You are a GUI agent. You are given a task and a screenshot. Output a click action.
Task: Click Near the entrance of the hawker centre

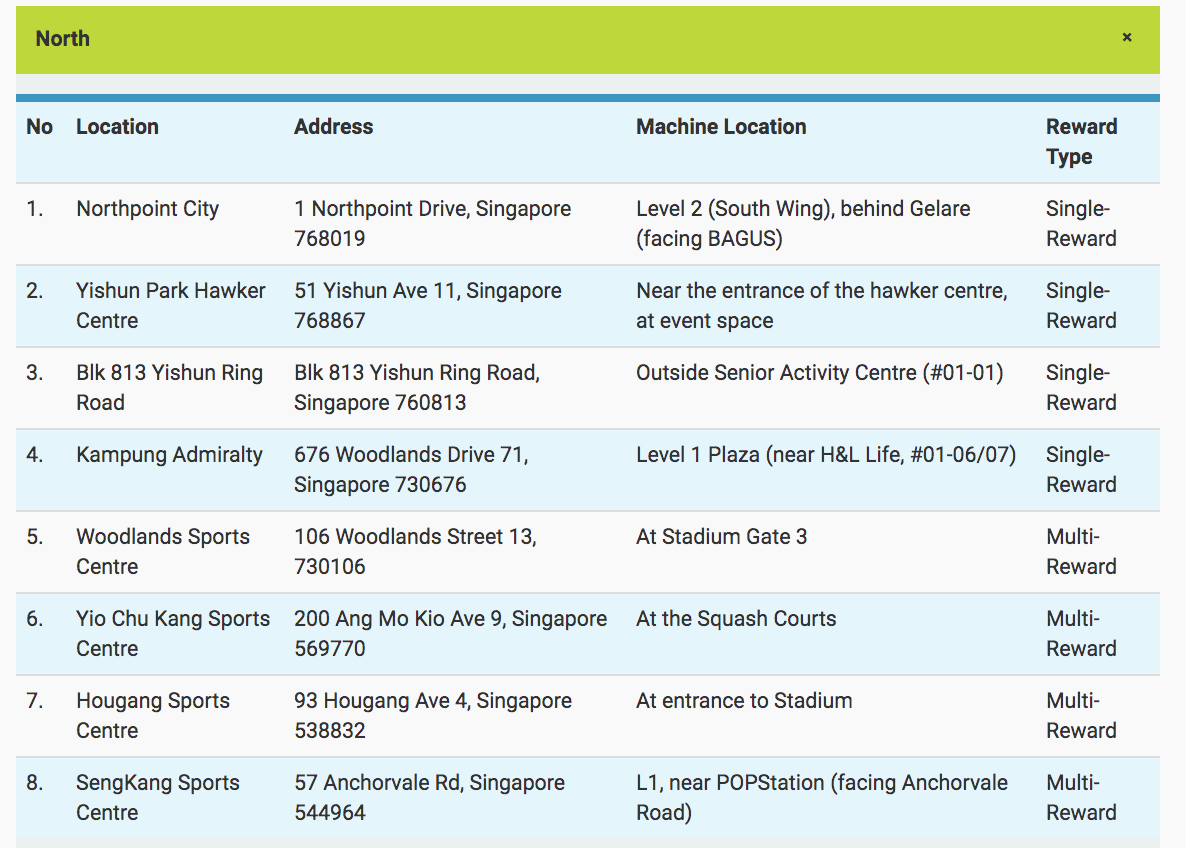click(x=821, y=306)
